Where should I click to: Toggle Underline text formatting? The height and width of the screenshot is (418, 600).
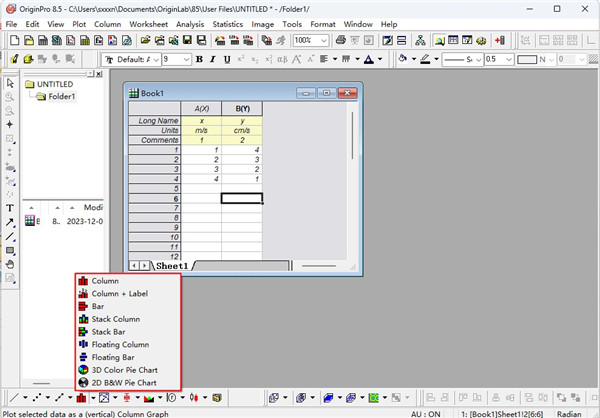click(x=227, y=59)
